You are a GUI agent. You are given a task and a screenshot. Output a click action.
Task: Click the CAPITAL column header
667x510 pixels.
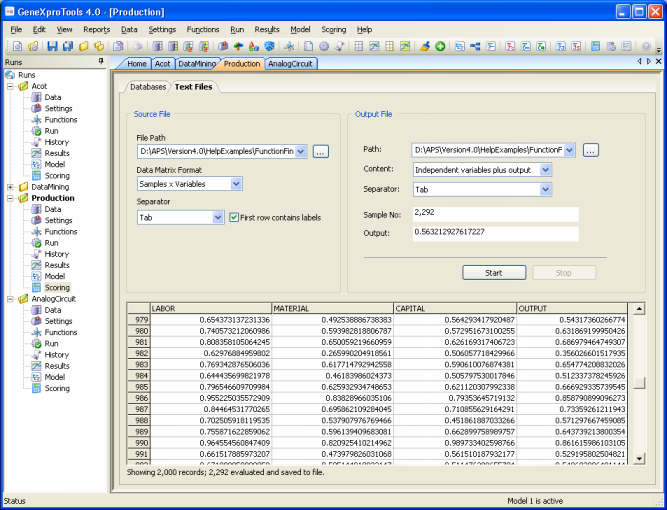pos(455,308)
